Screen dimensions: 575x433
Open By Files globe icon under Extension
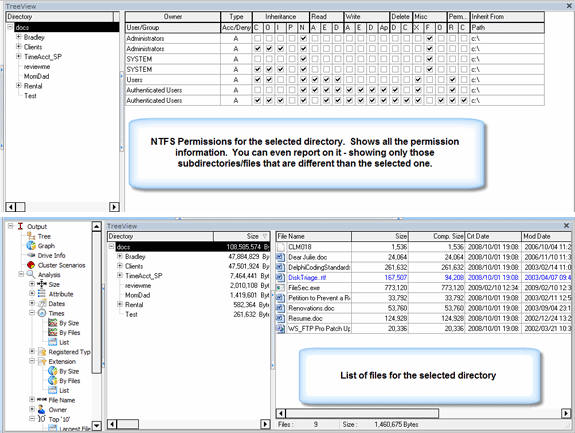click(x=52, y=381)
